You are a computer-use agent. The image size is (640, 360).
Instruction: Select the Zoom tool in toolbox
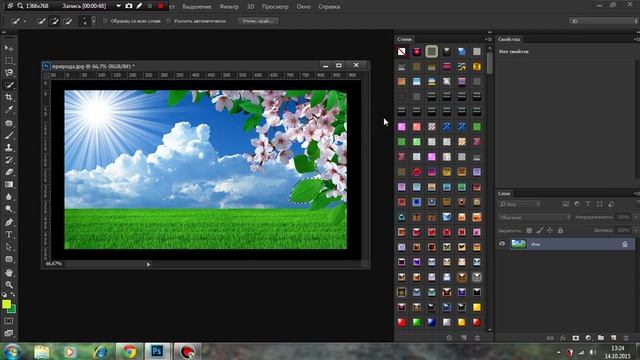tap(9, 285)
